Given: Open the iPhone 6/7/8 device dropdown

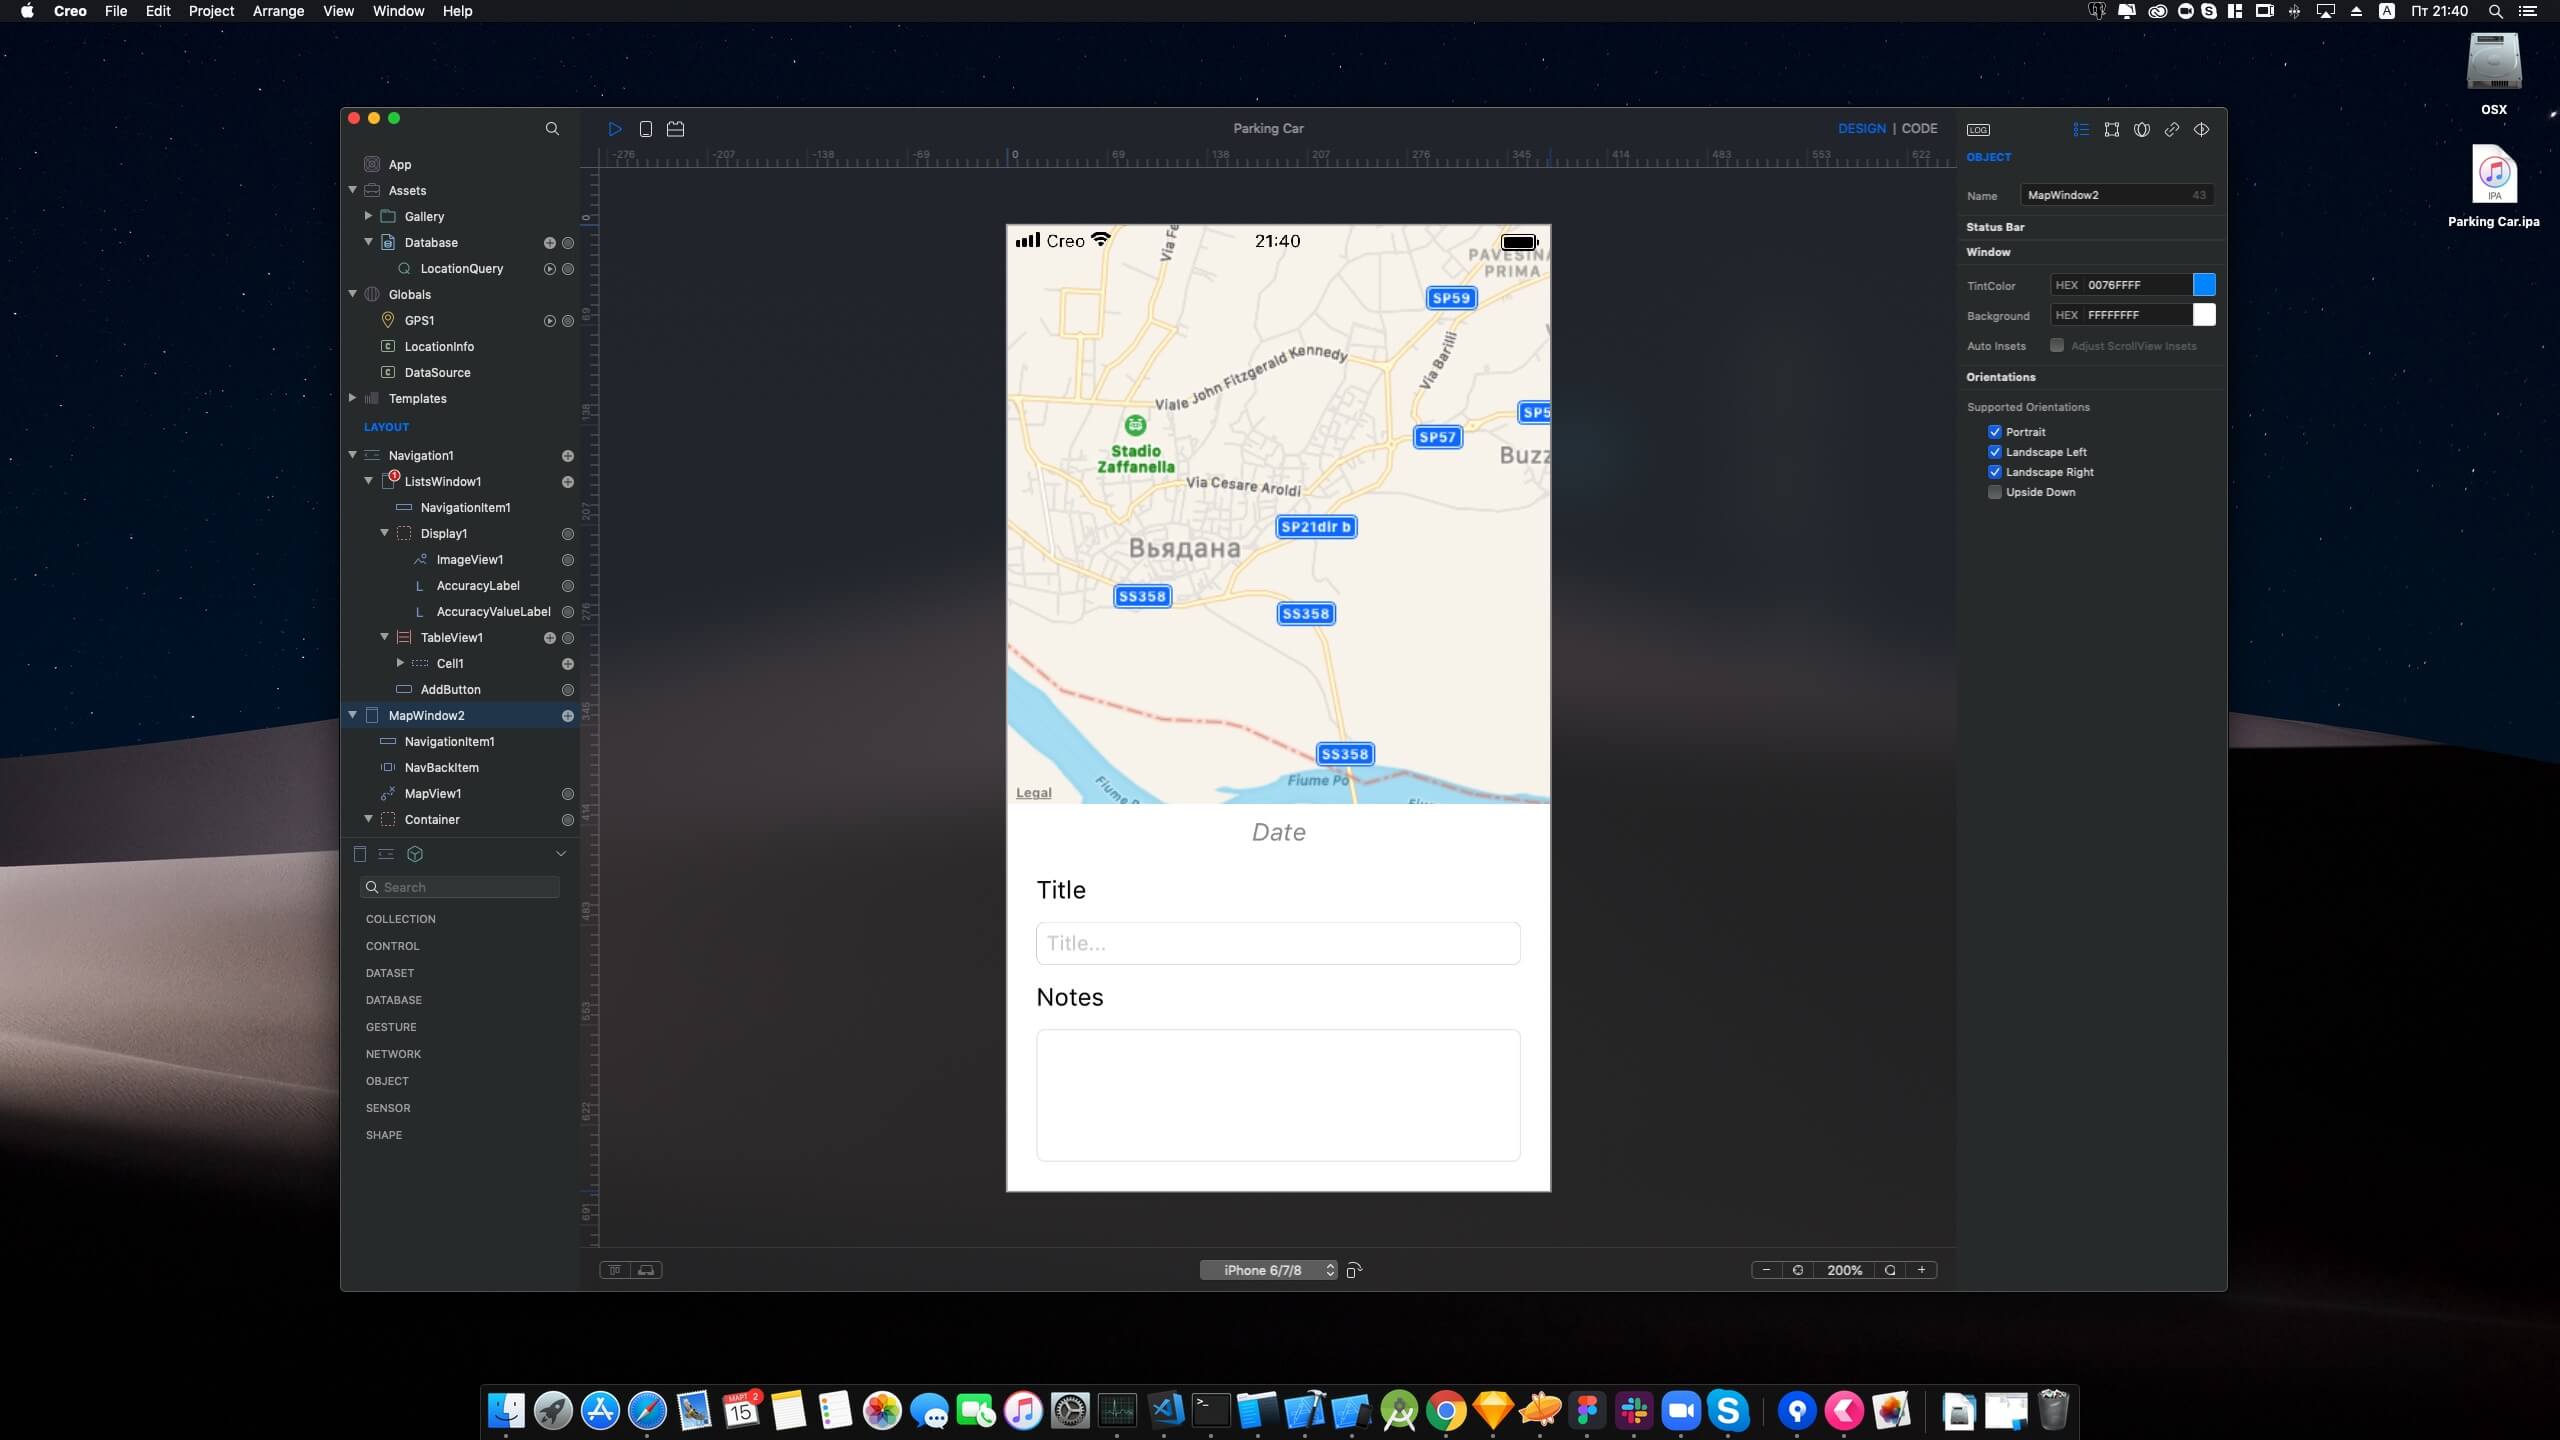Looking at the screenshot, I should pos(1268,1270).
